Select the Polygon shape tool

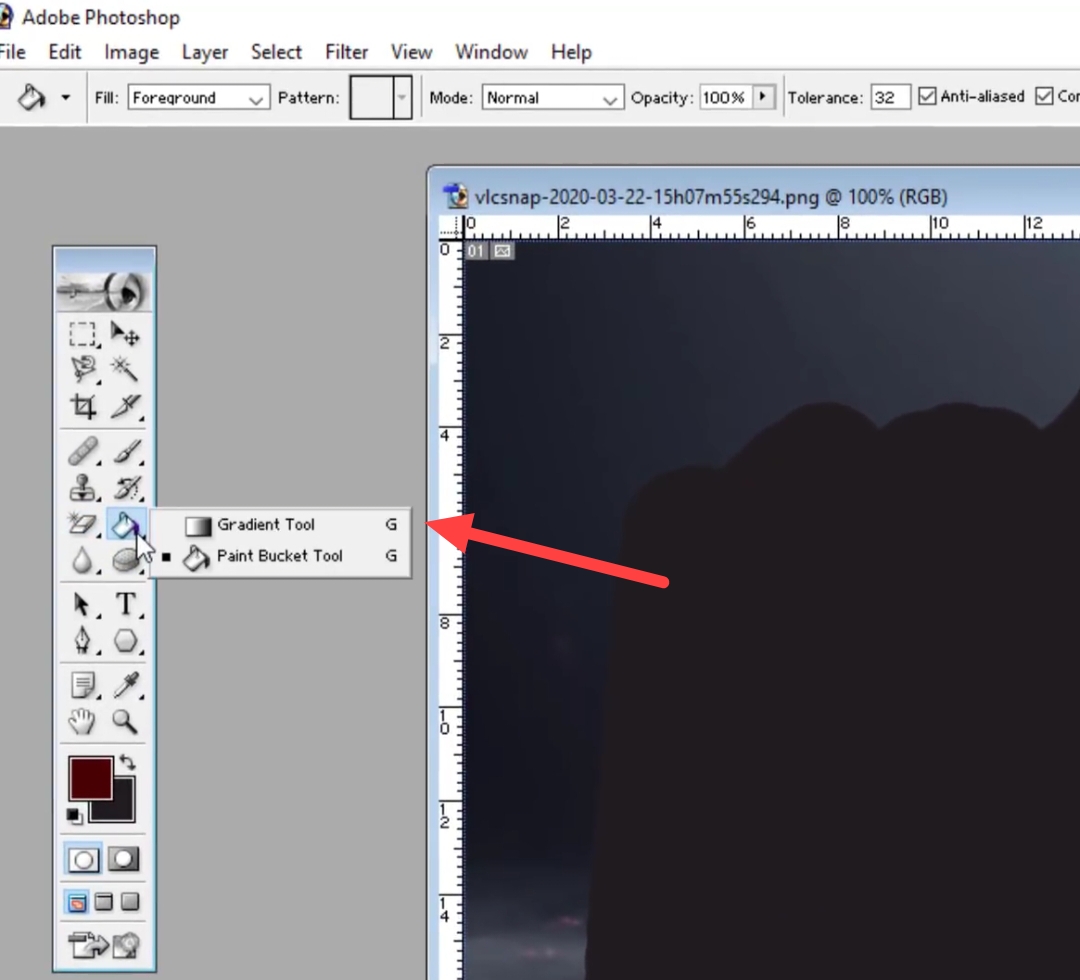(125, 640)
